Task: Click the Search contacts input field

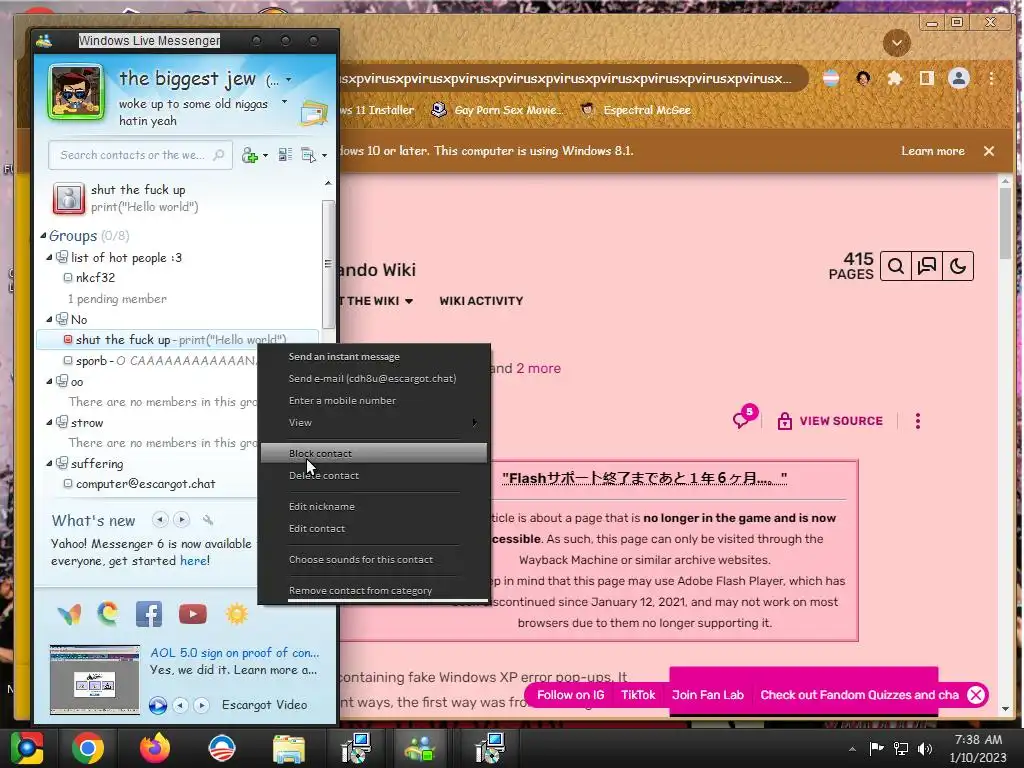Action: [x=140, y=155]
